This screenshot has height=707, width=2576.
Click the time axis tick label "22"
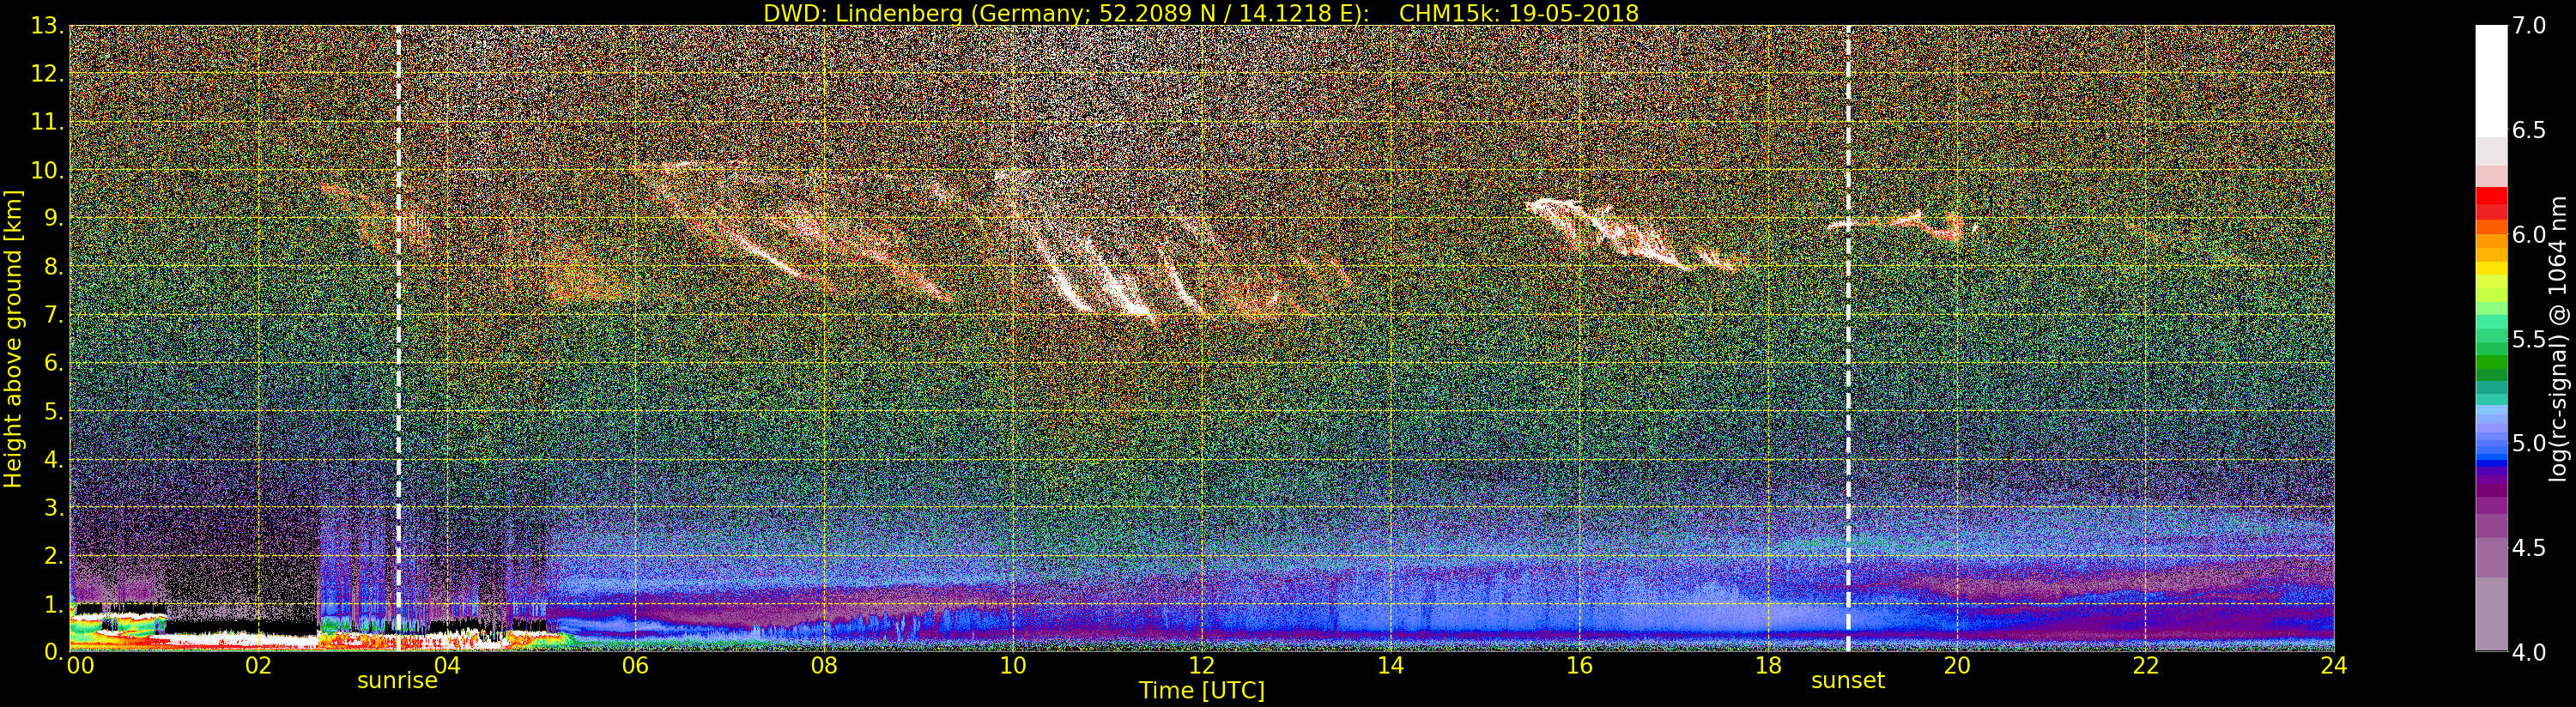pos(2146,666)
